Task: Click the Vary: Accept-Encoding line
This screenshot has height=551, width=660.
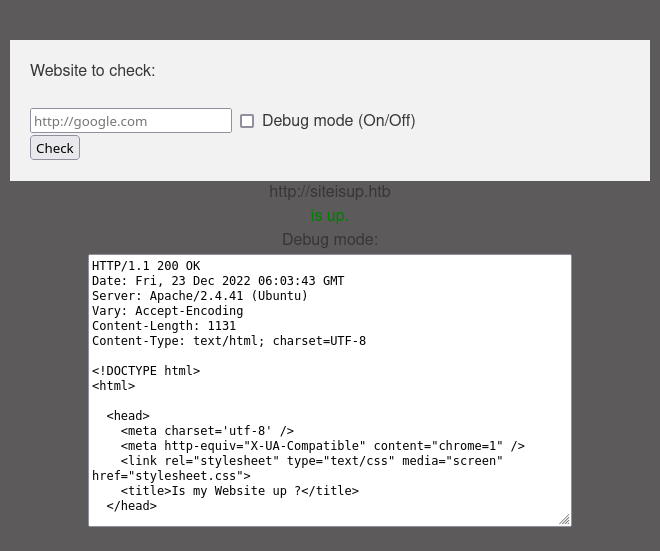Action: (x=168, y=311)
